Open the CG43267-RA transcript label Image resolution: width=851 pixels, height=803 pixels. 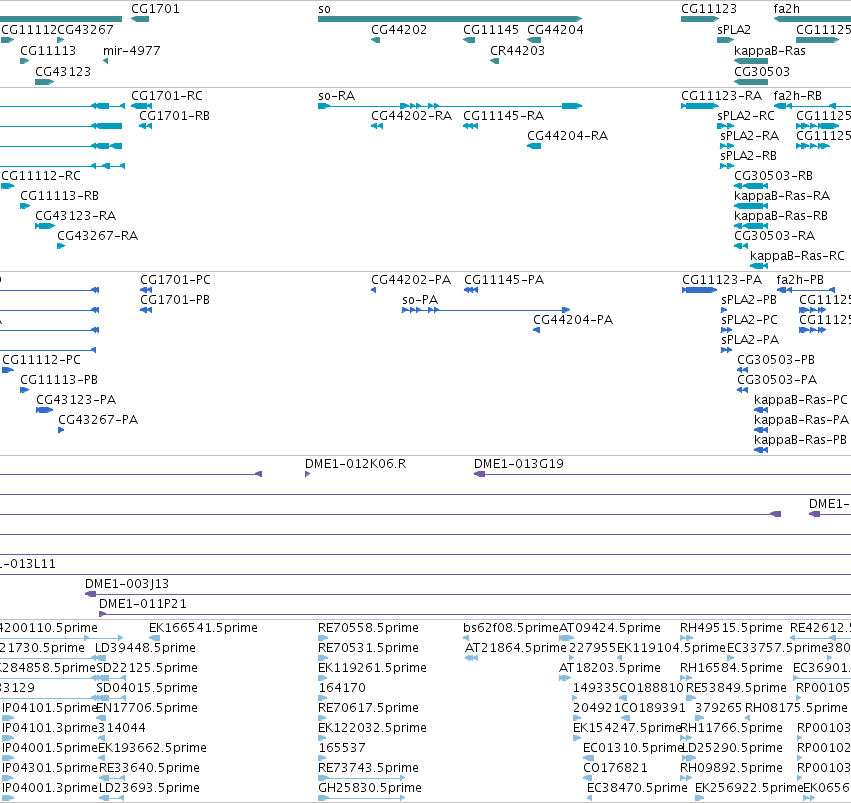[98, 235]
